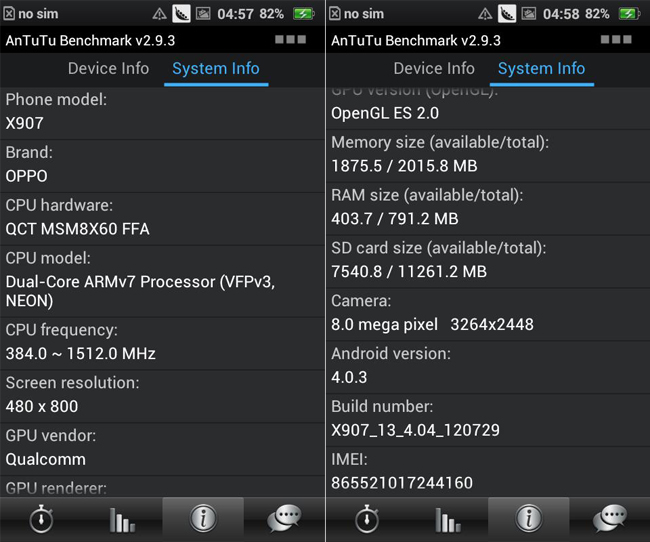Tap the Android version: label
Screen dimensions: 650x542
[x=391, y=354]
